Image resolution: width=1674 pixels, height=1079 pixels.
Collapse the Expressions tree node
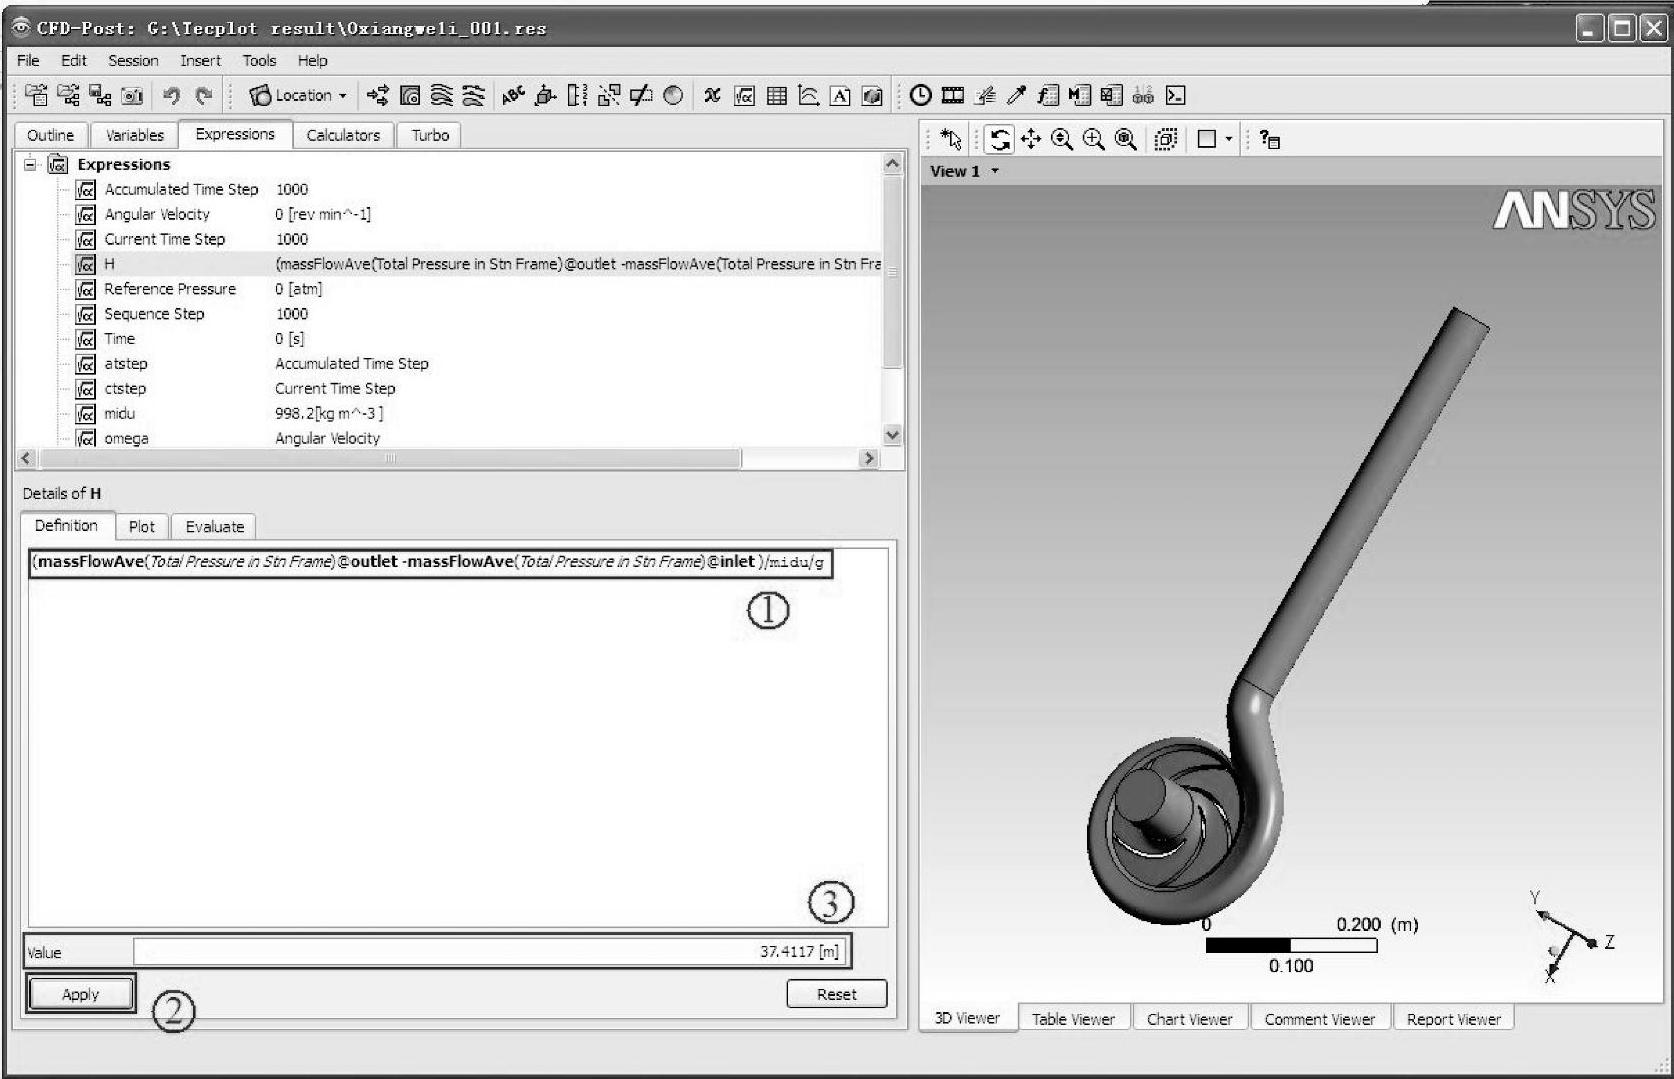[x=30, y=164]
